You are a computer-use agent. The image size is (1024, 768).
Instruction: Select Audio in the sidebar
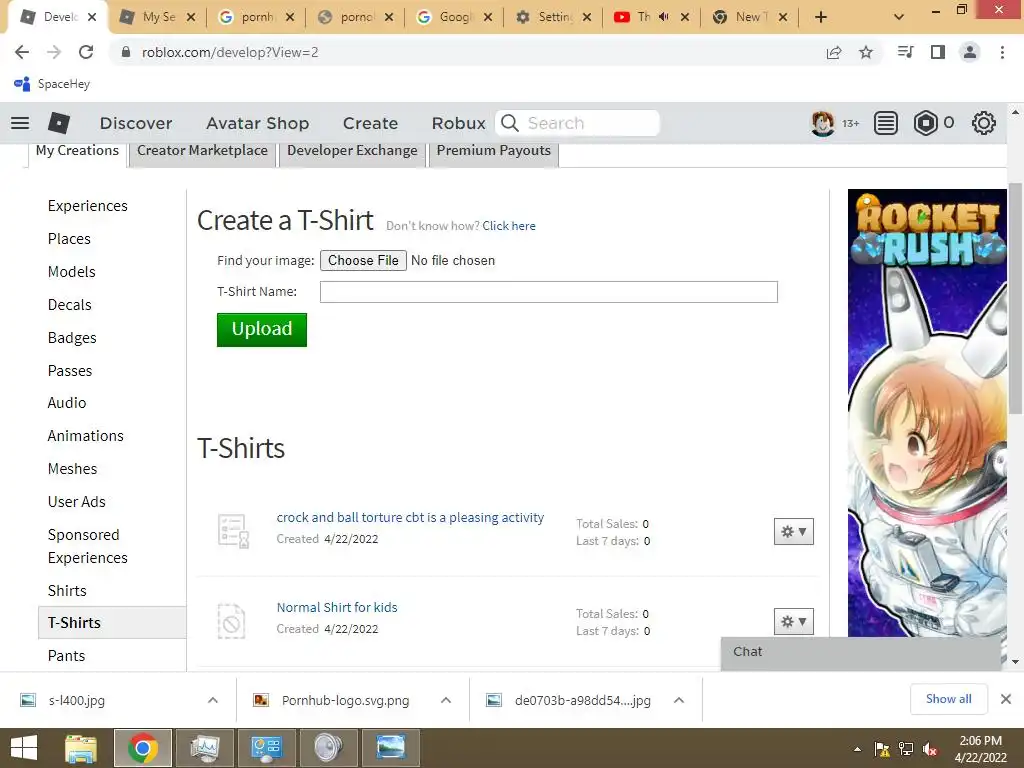[67, 403]
